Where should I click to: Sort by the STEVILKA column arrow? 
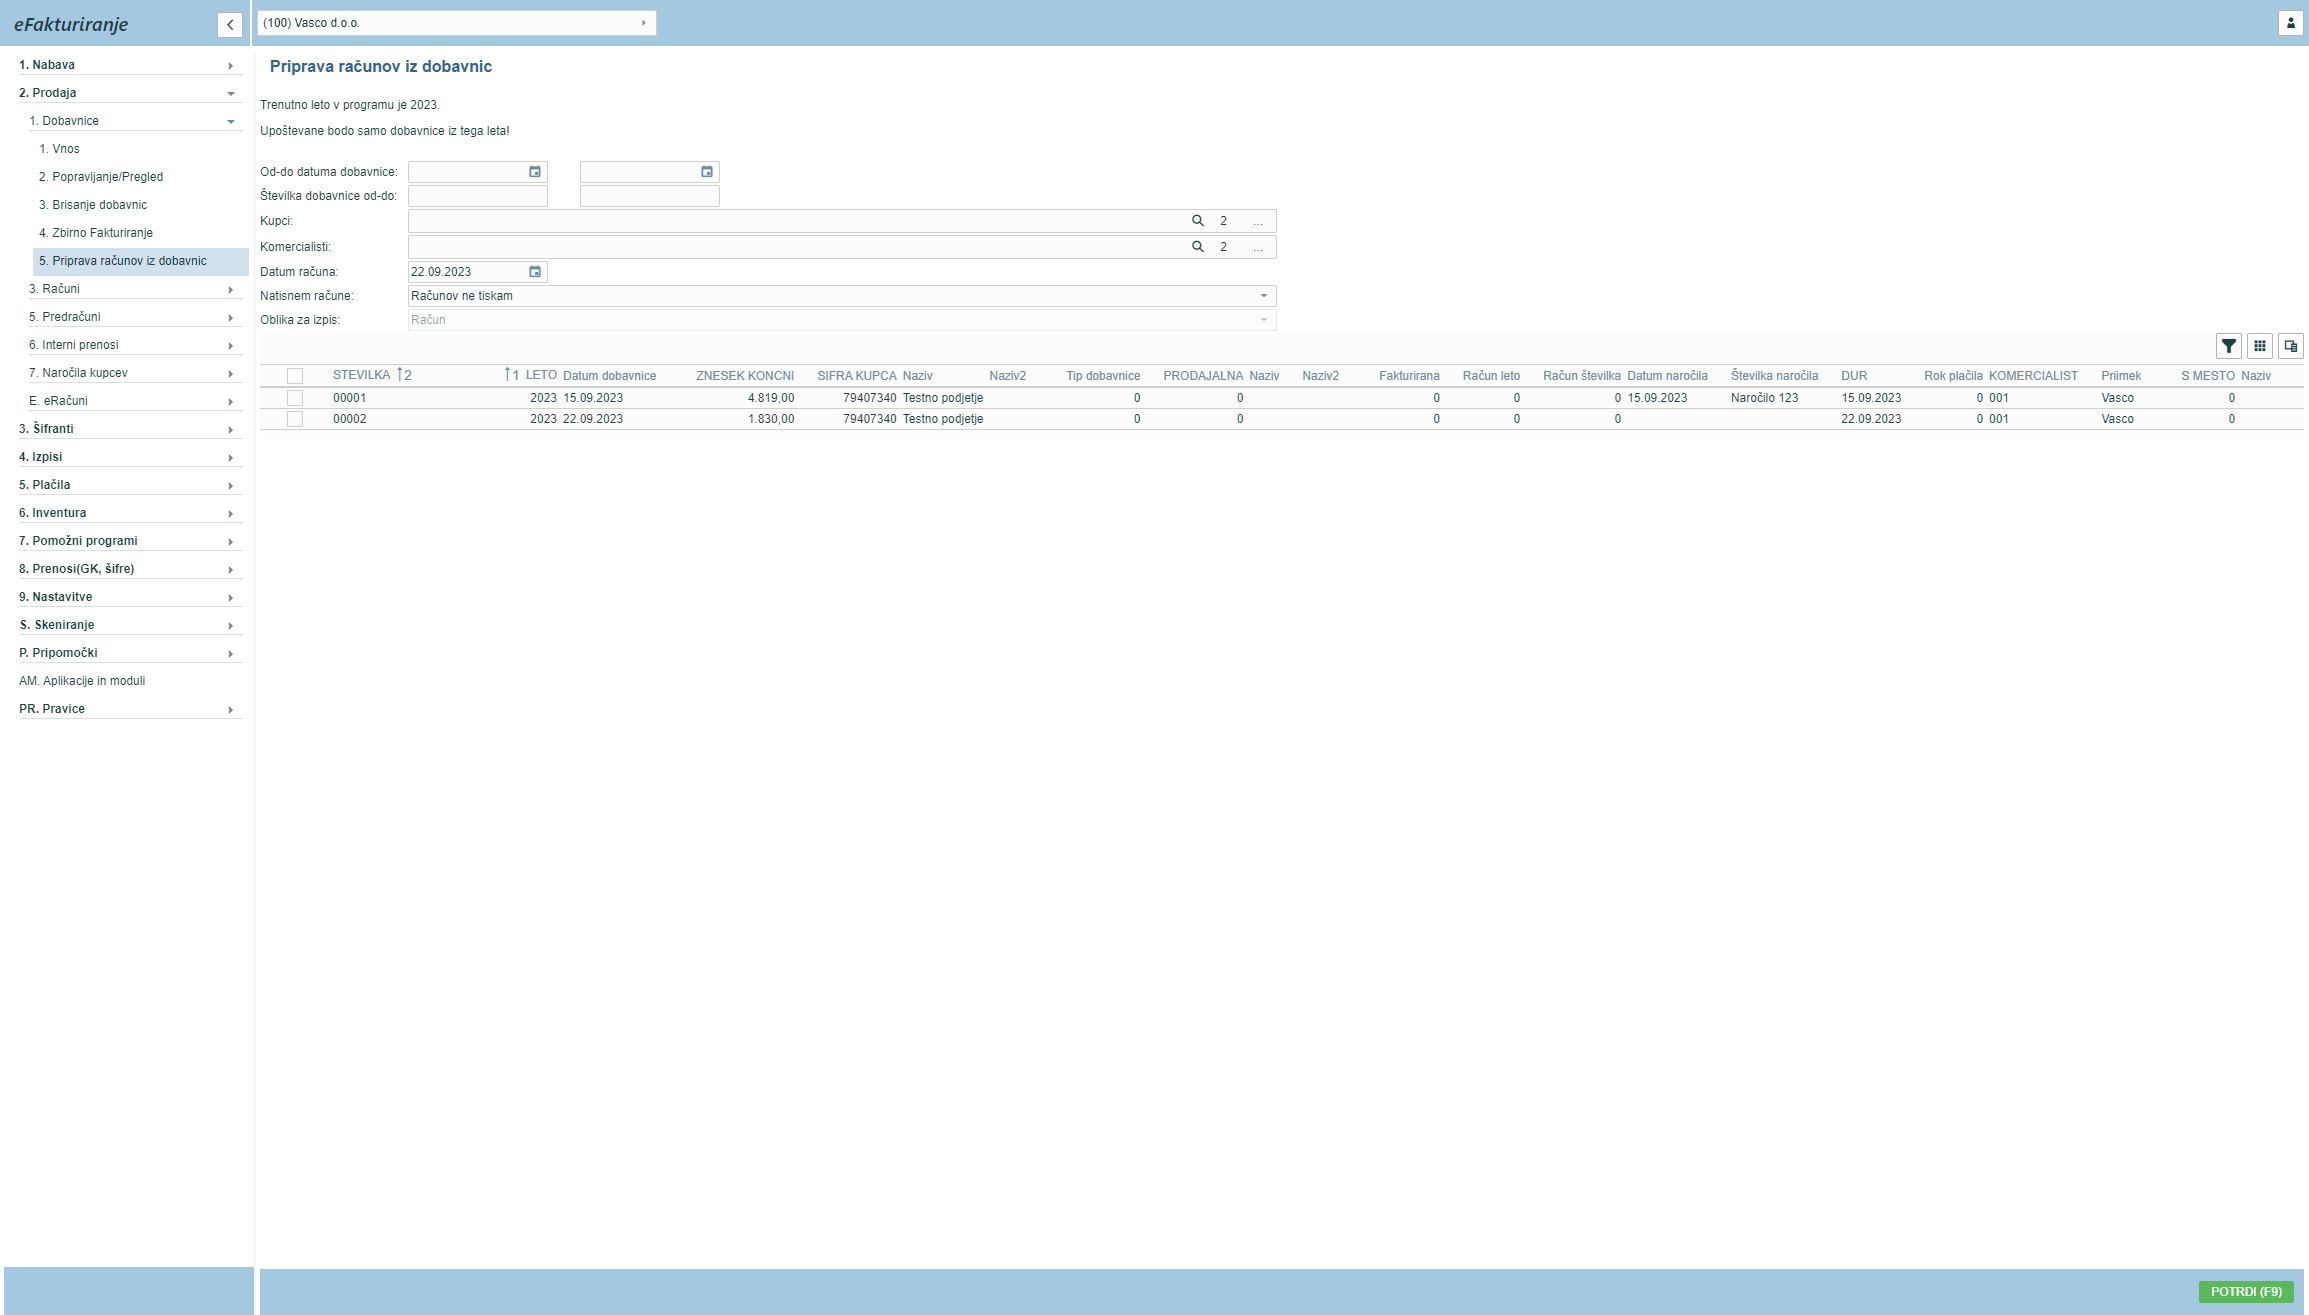tap(404, 375)
